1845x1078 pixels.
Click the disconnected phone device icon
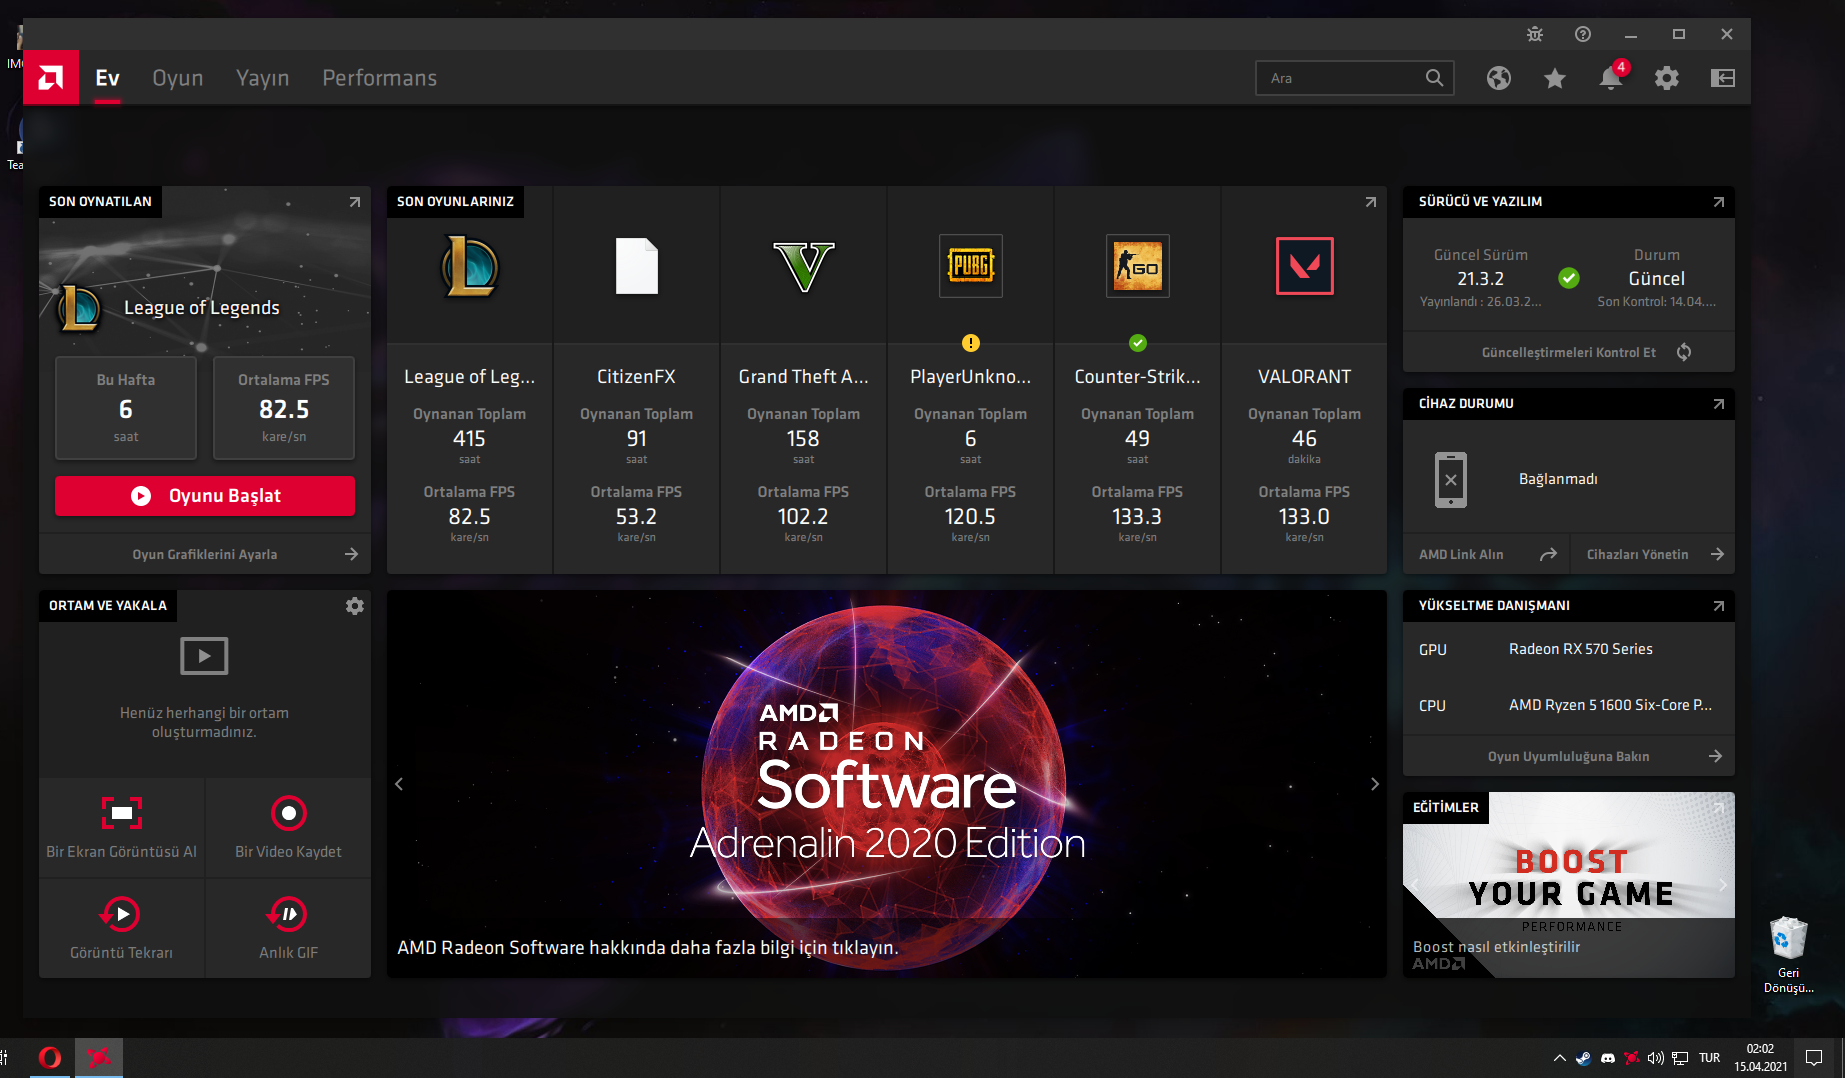tap(1451, 480)
